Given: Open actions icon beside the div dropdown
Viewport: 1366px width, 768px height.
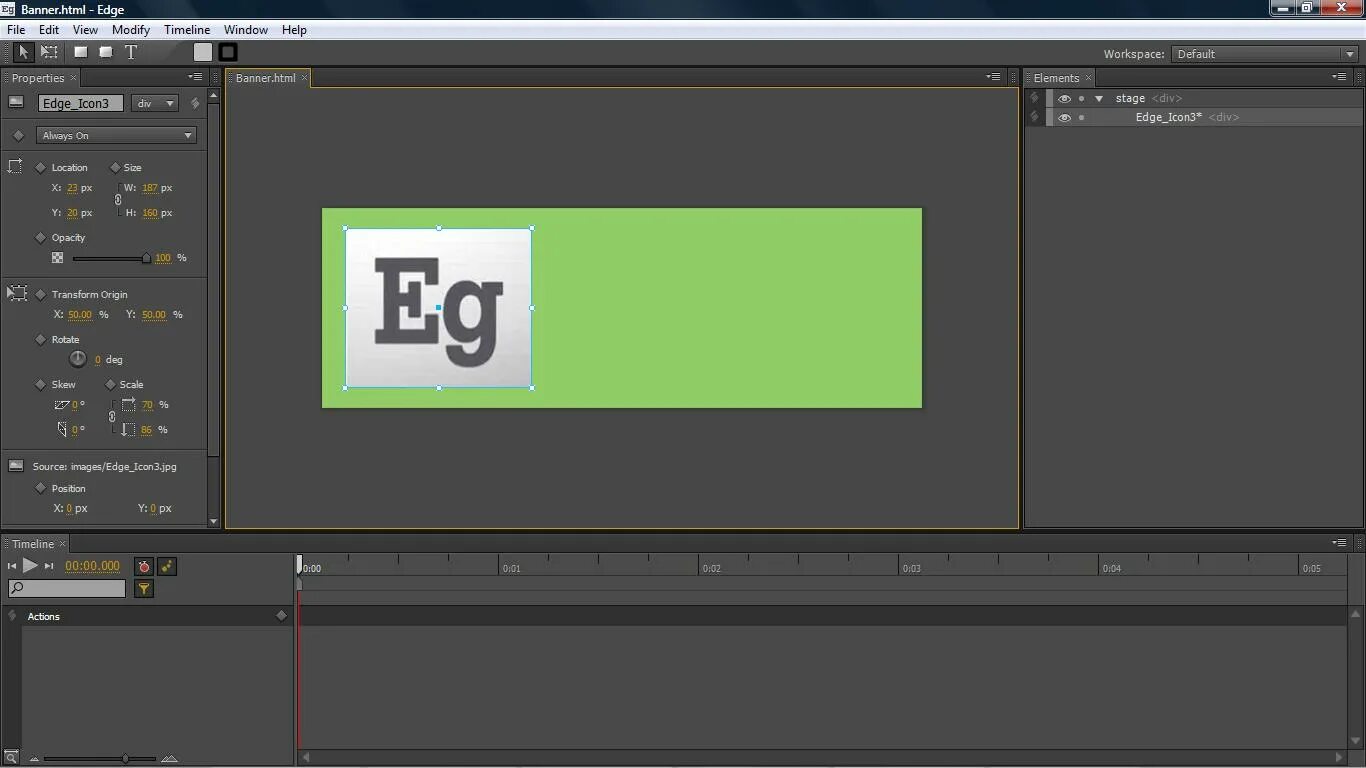Looking at the screenshot, I should point(195,103).
